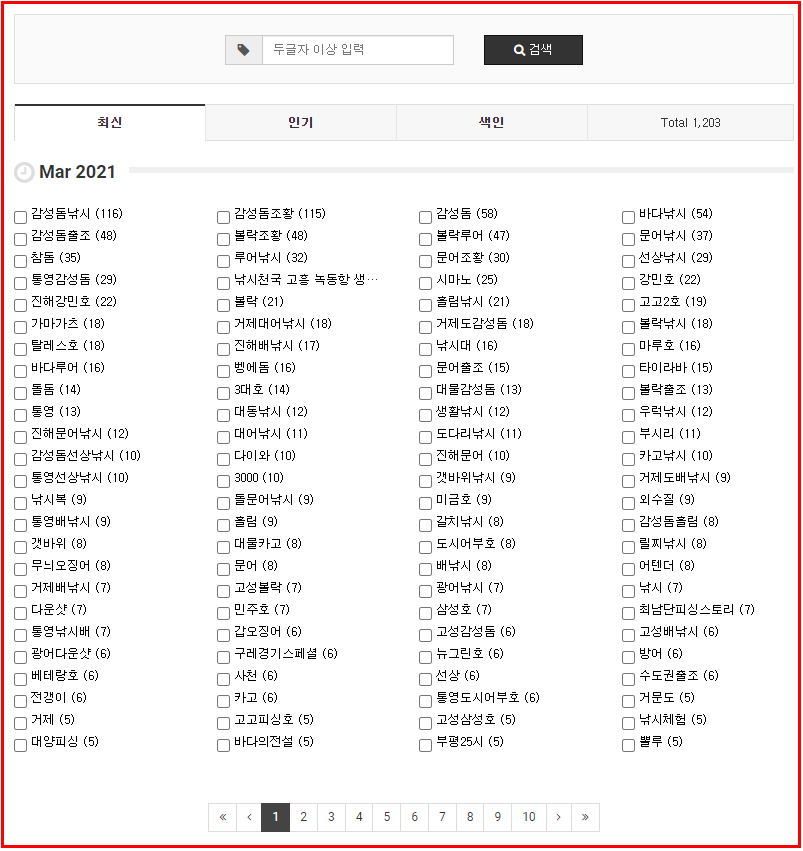Viewport: 803px width, 851px height.
Task: Jump to last page with double-right arrow
Action: pyautogui.click(x=585, y=817)
